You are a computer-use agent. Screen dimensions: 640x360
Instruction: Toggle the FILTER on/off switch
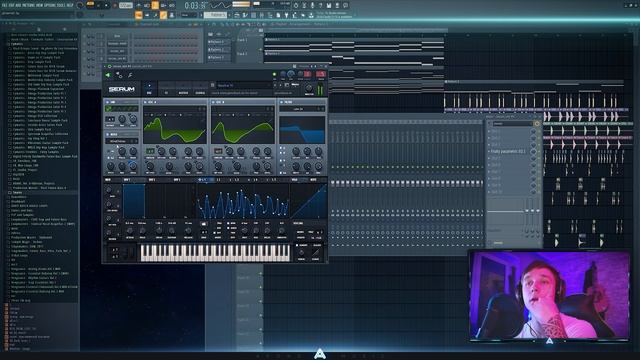(x=282, y=102)
